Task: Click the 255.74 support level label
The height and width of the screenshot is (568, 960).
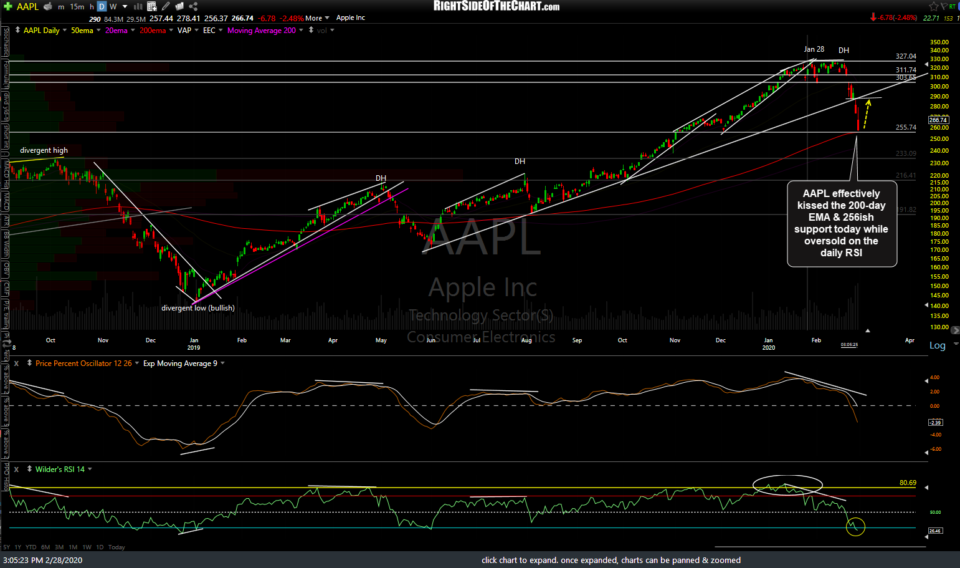Action: point(906,127)
